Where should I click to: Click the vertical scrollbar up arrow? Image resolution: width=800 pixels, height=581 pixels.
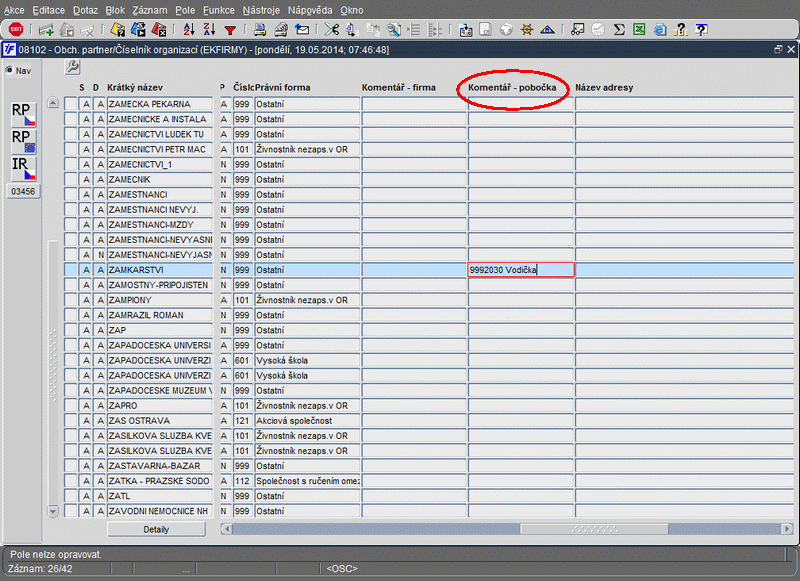(53, 103)
